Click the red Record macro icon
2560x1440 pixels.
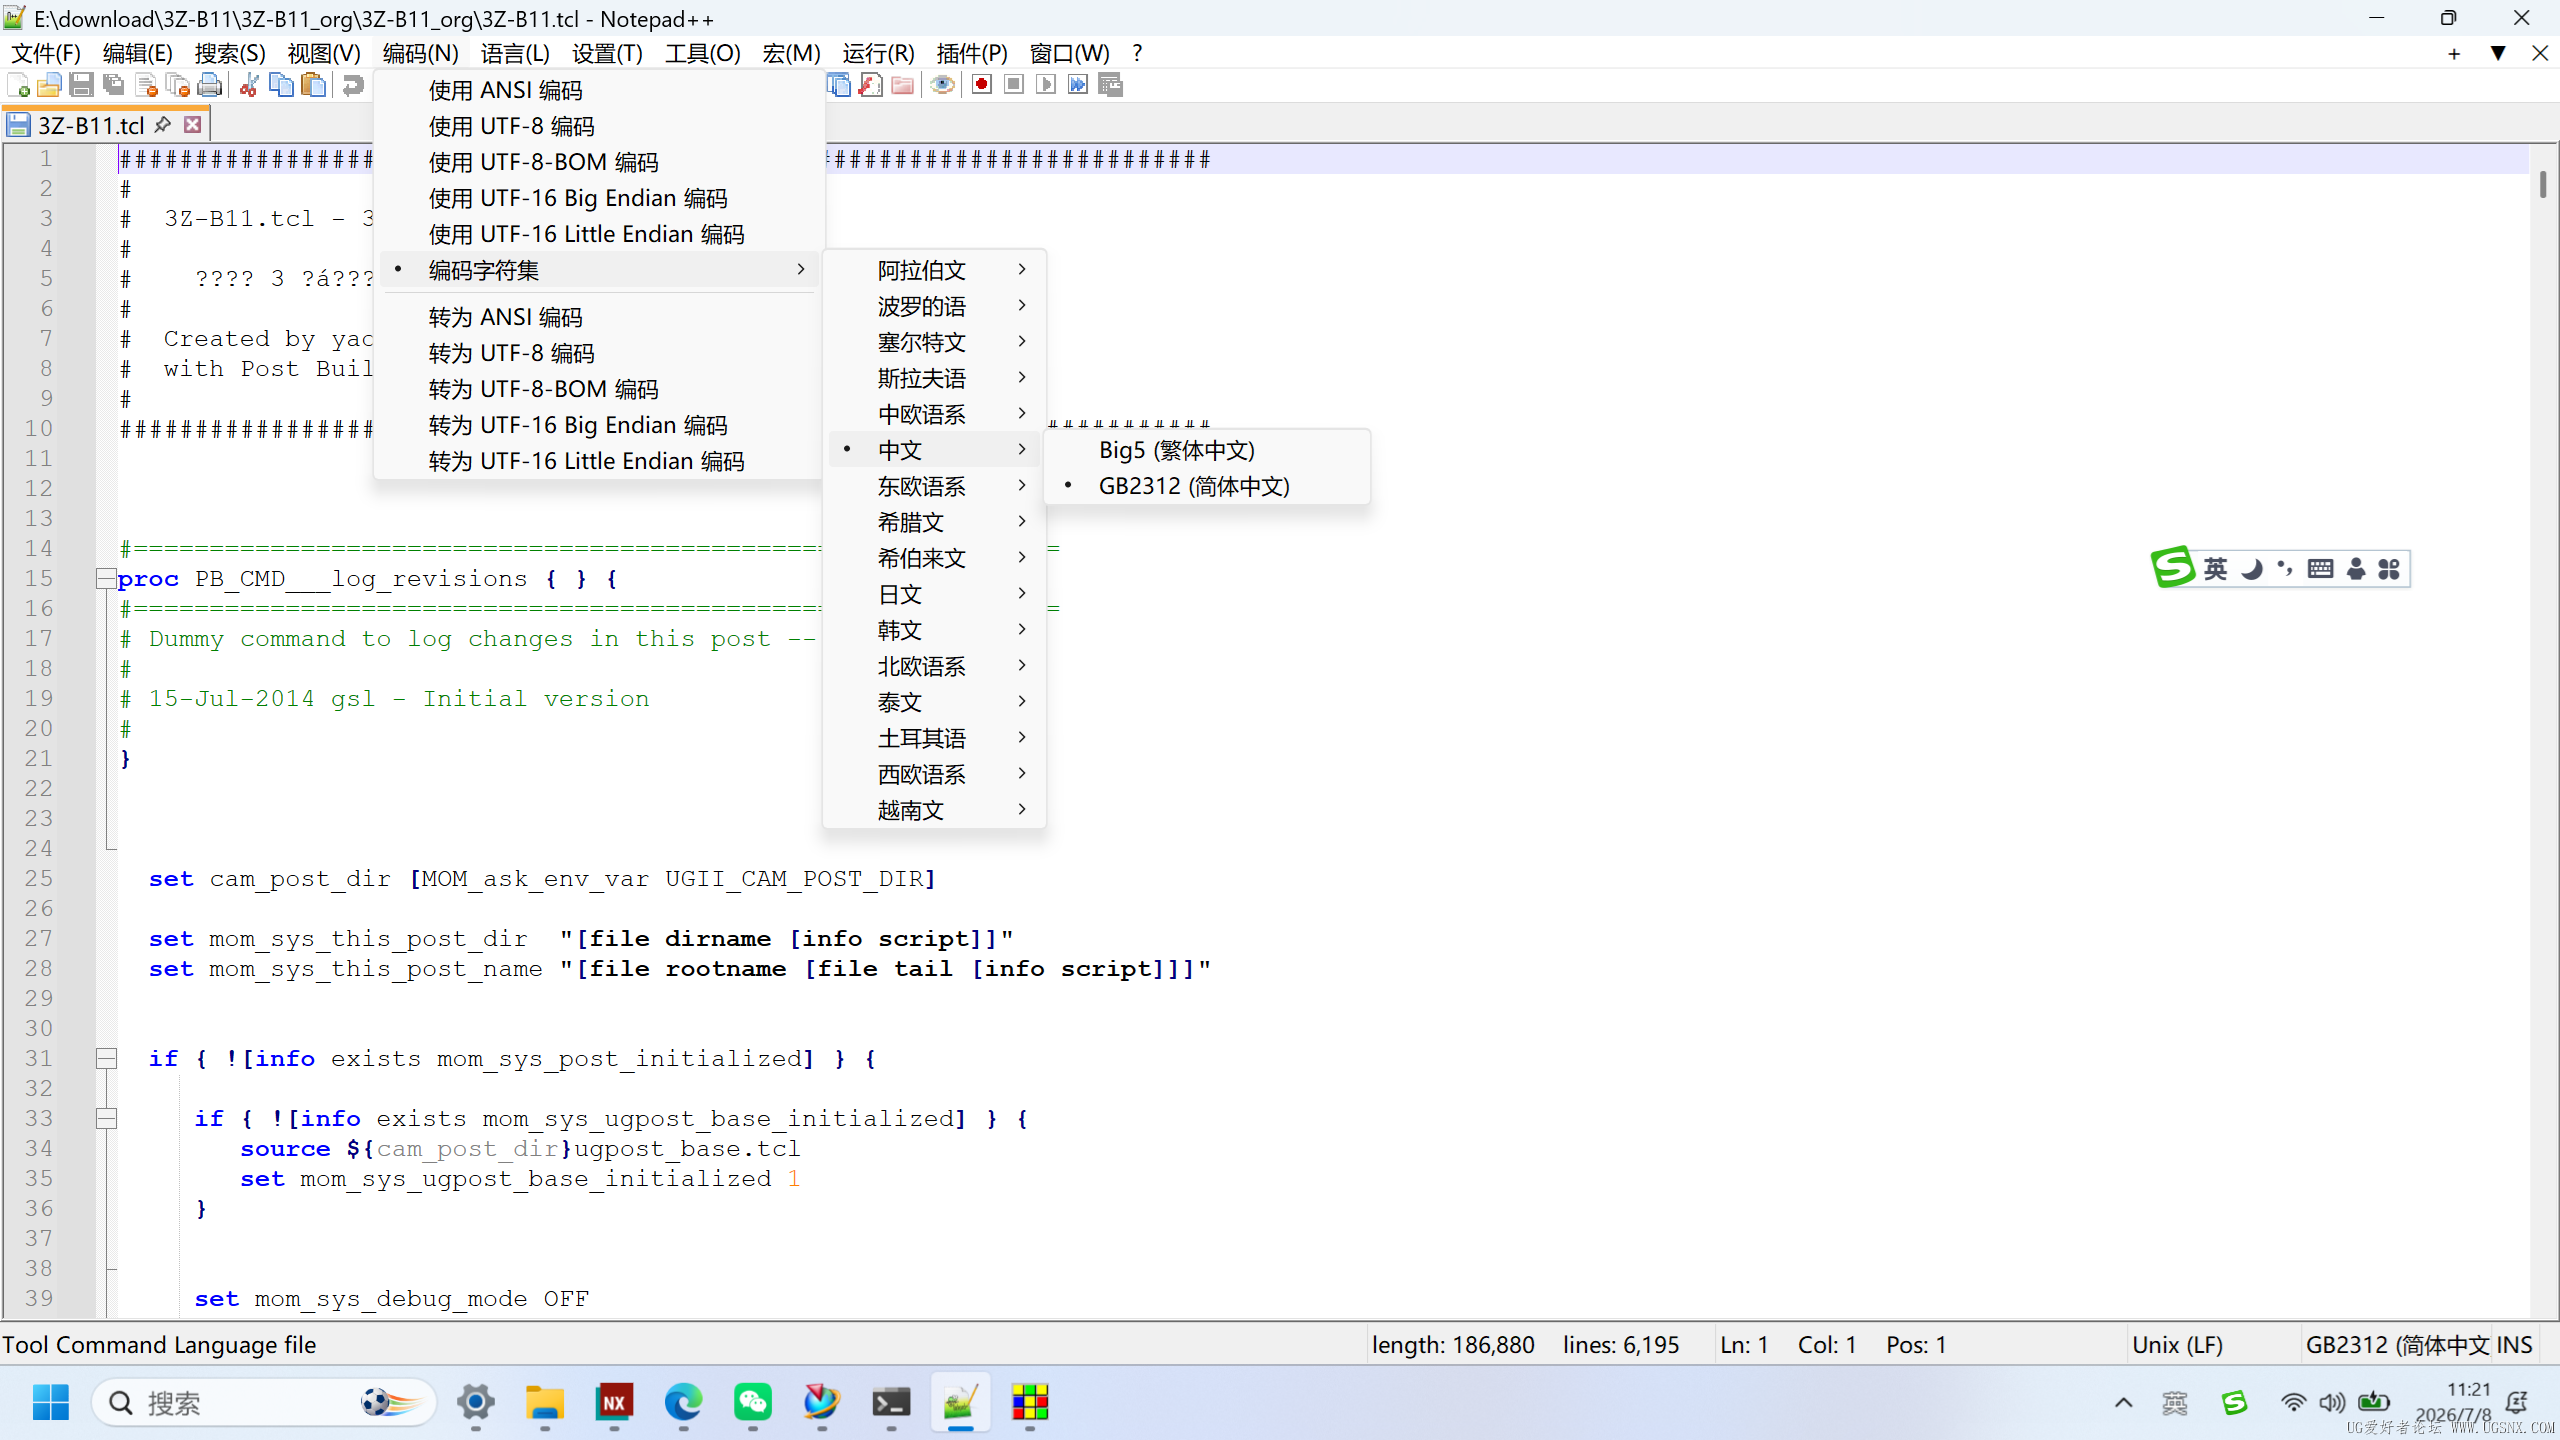[x=982, y=85]
